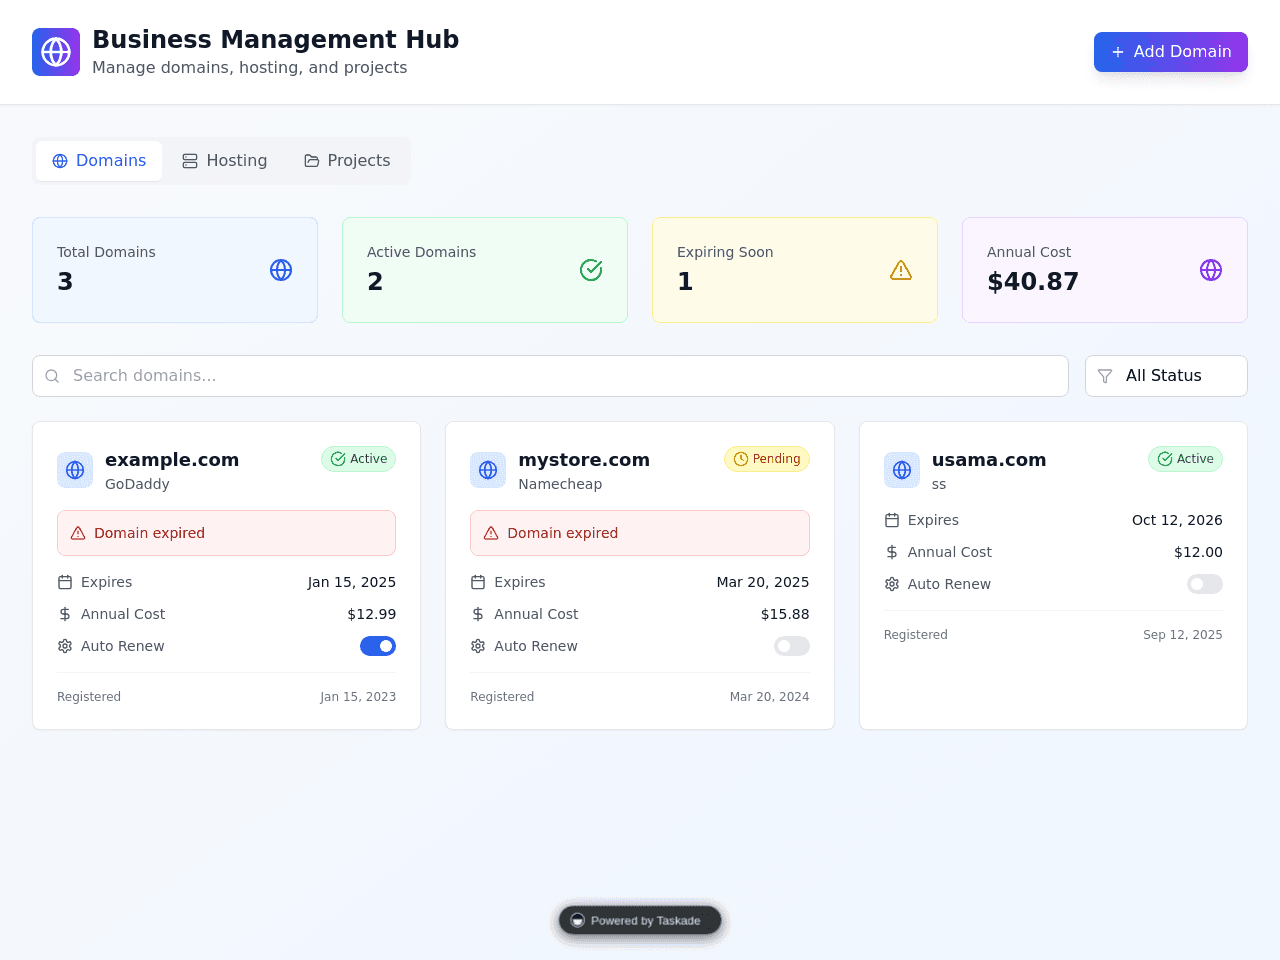Enable Auto Renew for mystore.com
The height and width of the screenshot is (960, 1280).
(792, 646)
